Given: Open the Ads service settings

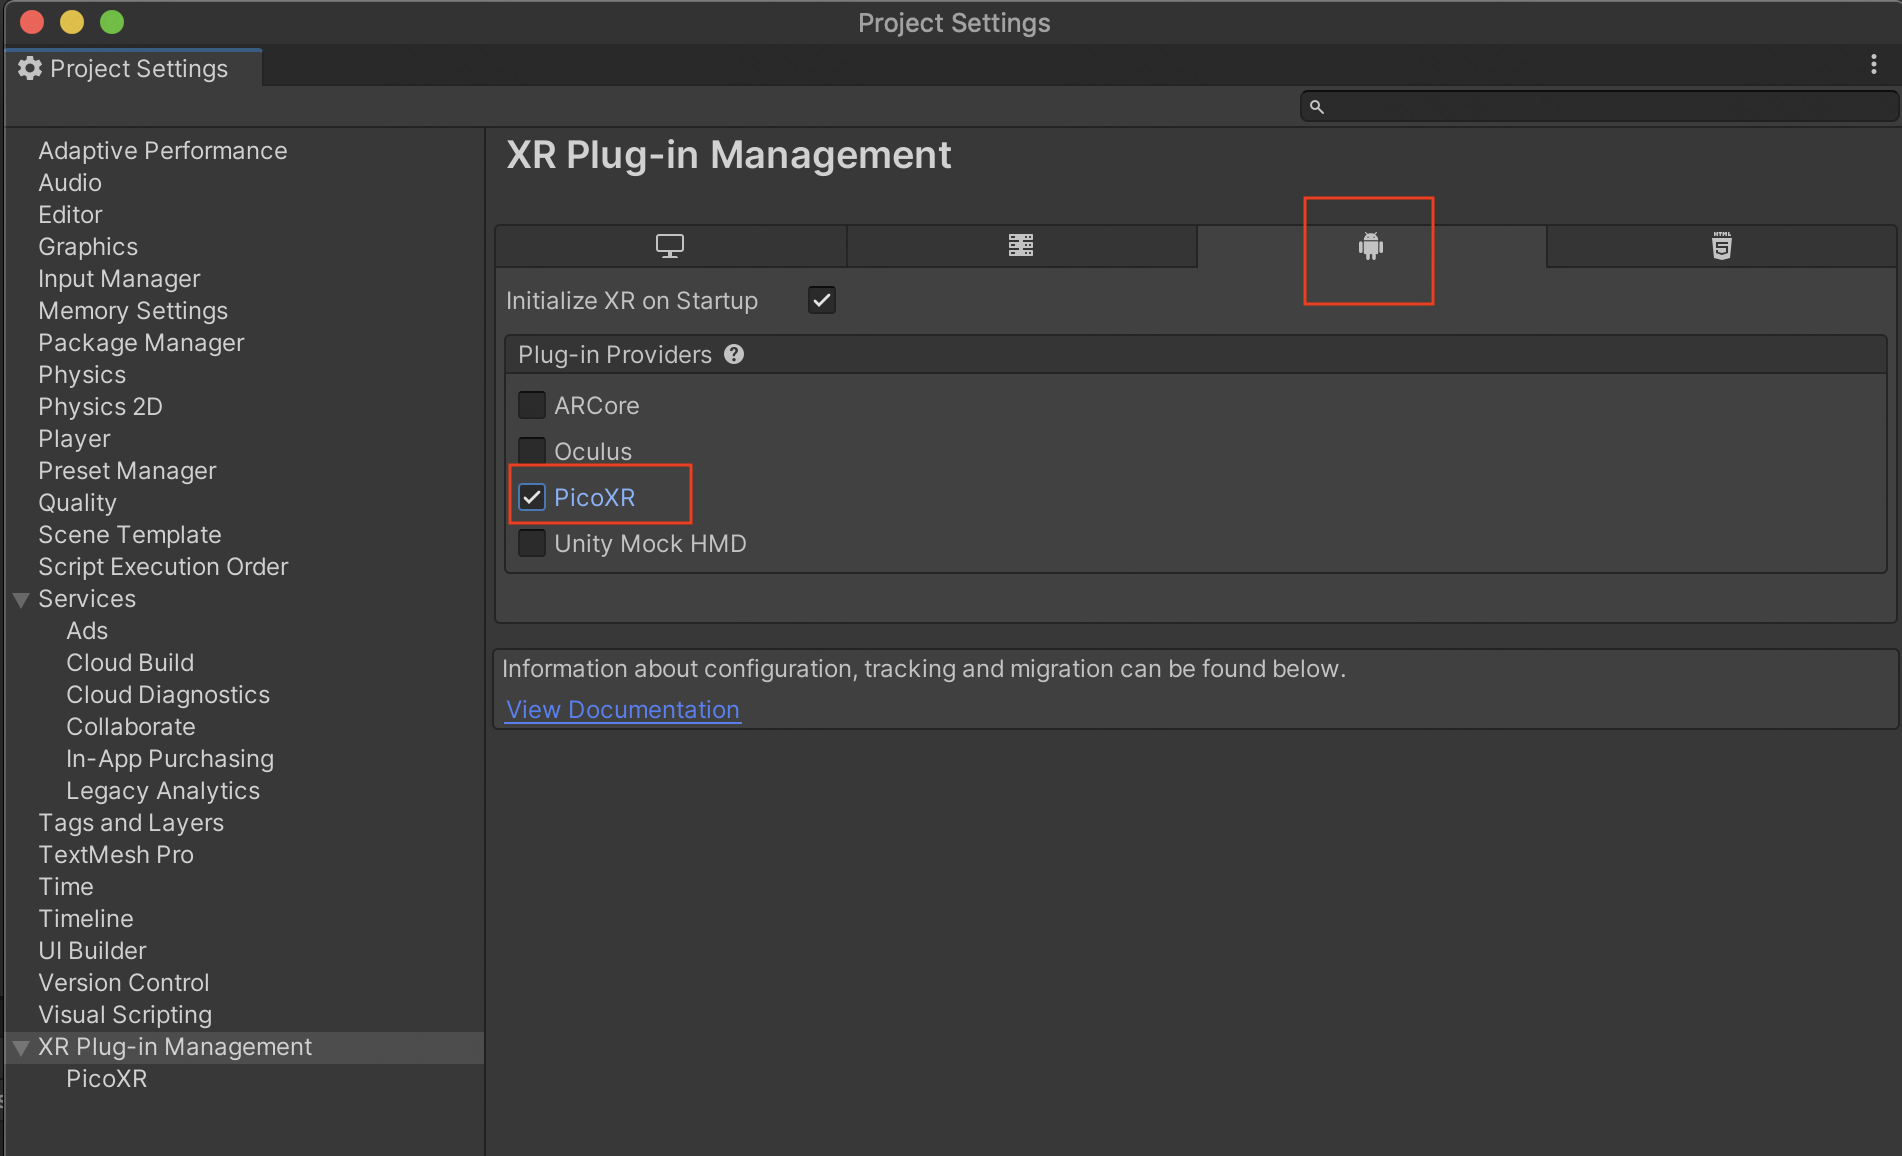Looking at the screenshot, I should tap(87, 631).
